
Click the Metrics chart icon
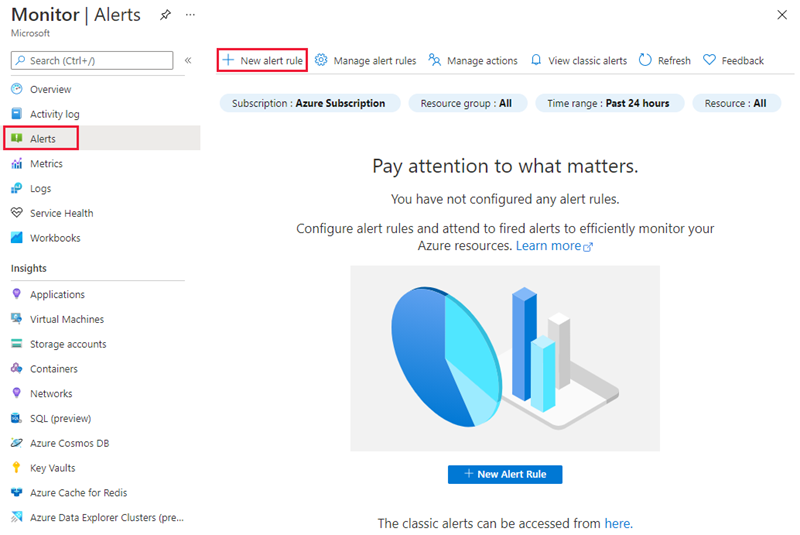17,163
